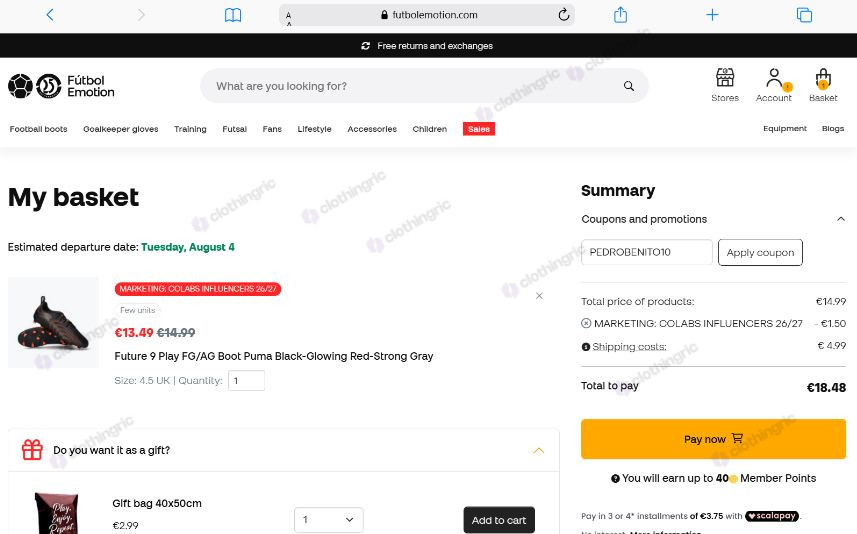Viewport: 857px width, 534px height.
Task: Click Add to cart for gift bag
Action: click(499, 520)
